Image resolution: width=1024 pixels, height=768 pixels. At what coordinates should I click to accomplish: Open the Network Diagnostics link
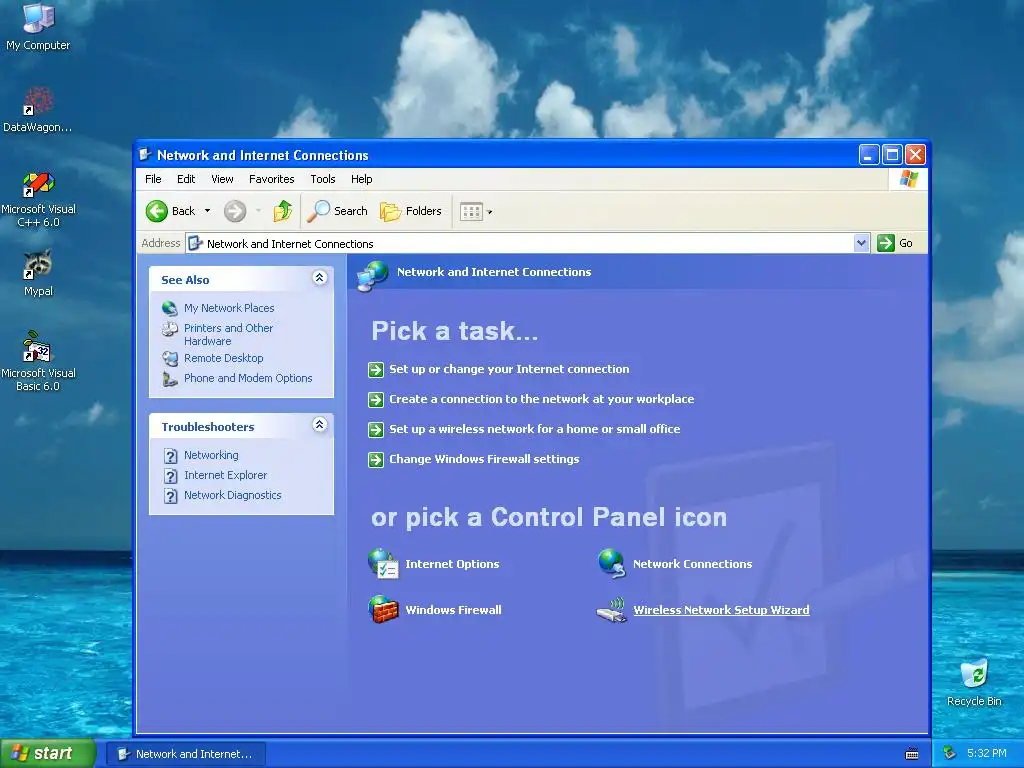(x=232, y=496)
